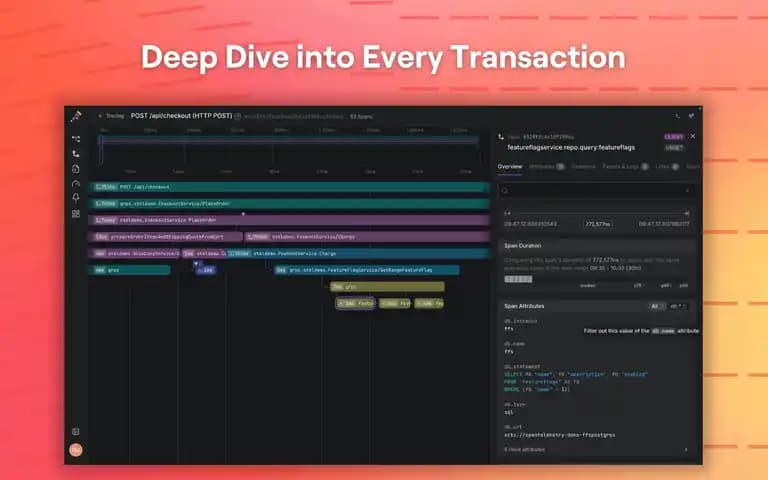This screenshot has width=768, height=480.
Task: Click the sidebar icon above the avatar
Action: click(76, 432)
